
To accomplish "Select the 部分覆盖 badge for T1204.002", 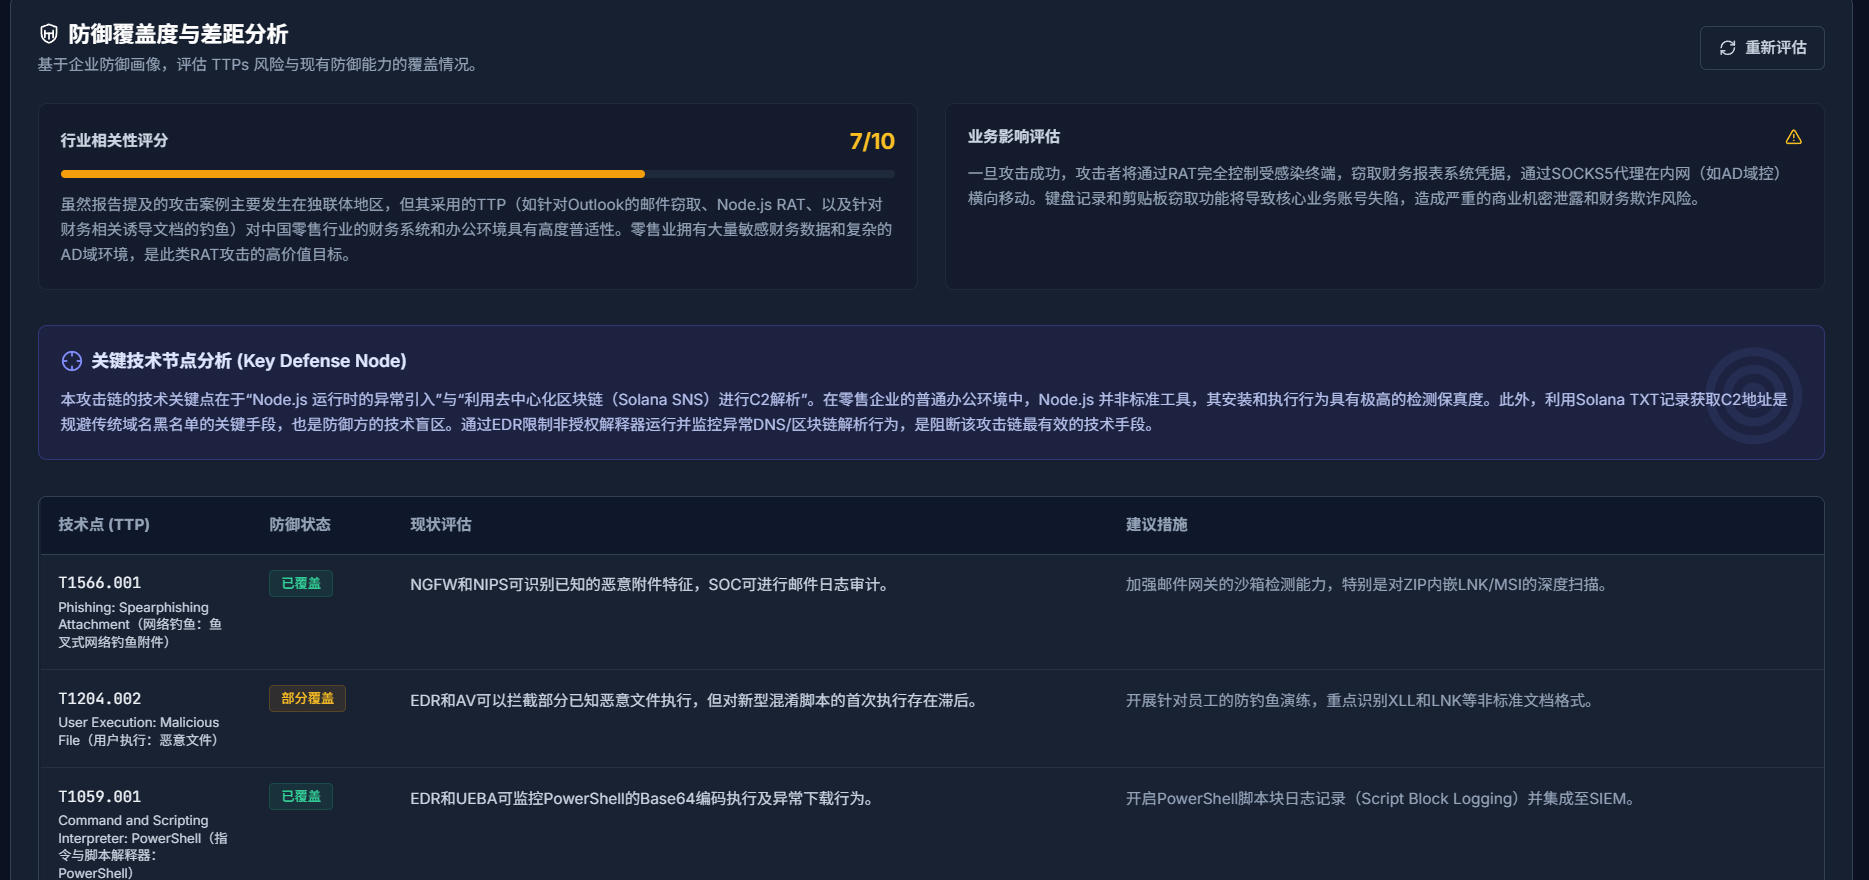I will (307, 698).
